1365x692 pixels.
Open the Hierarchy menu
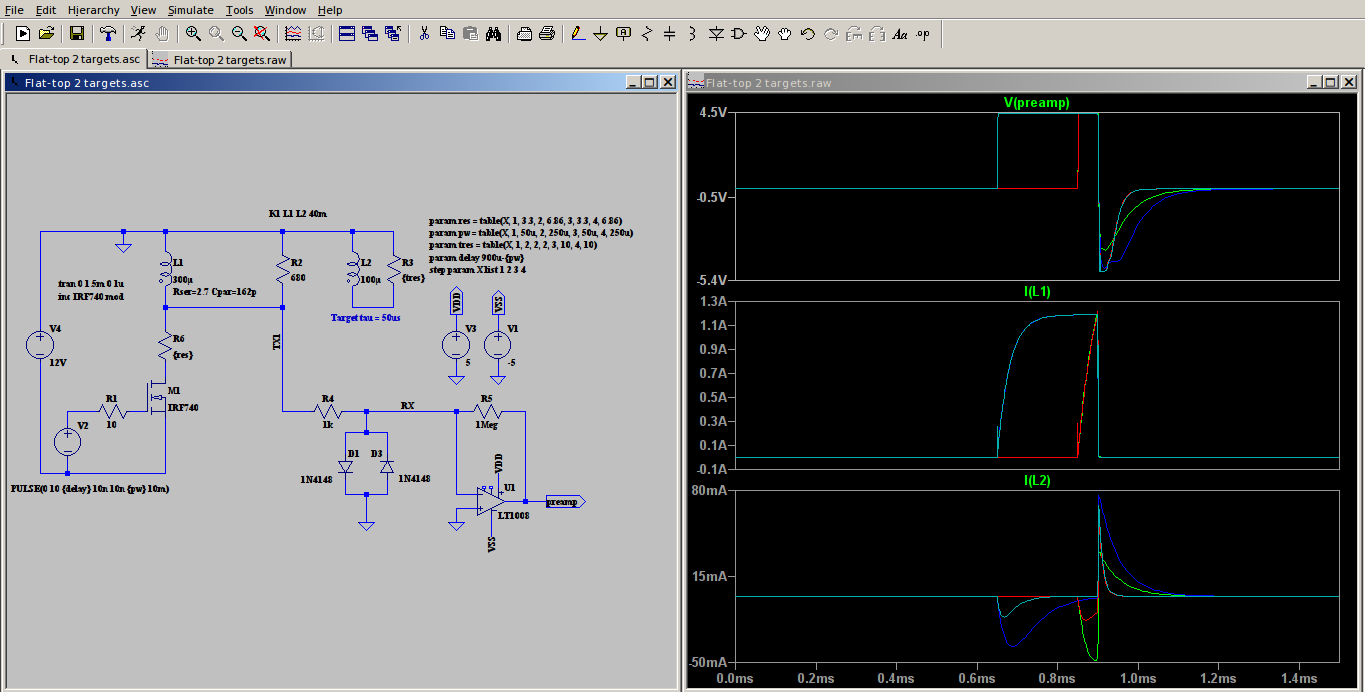point(93,10)
